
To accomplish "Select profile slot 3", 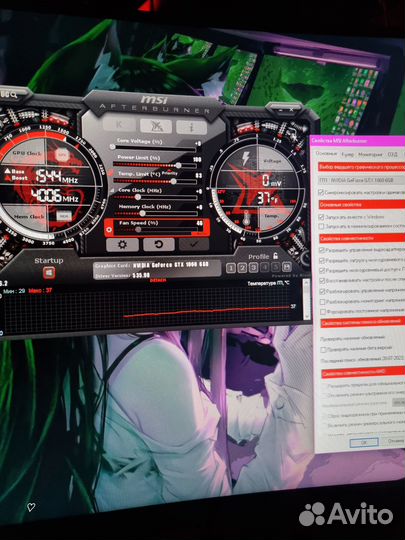I will point(253,268).
